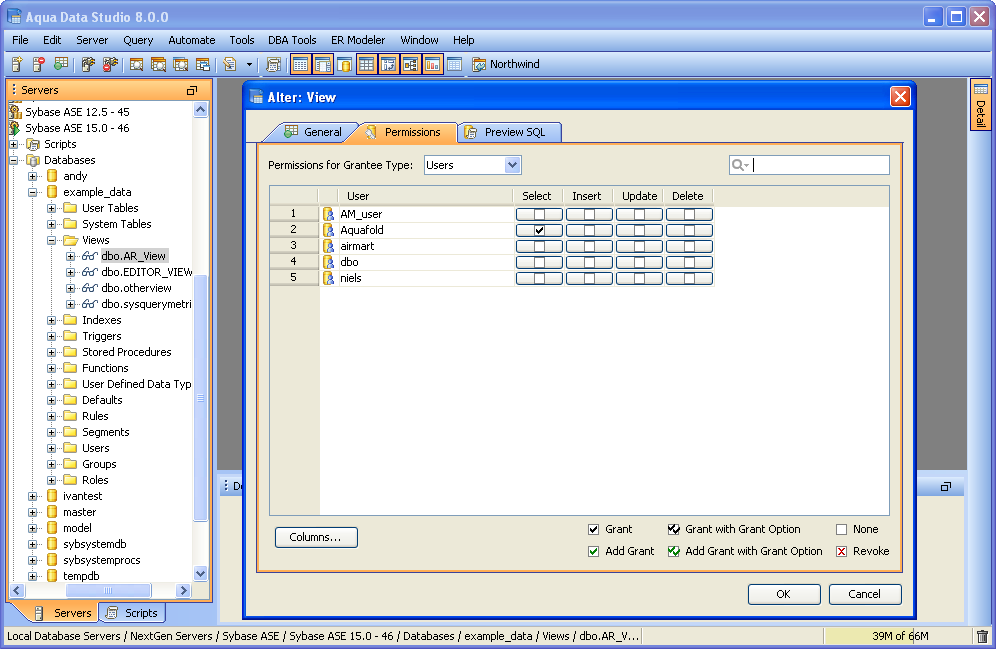Screen dimensions: 996x649
Task: Toggle the Delete checkbox for dbo
Action: (x=690, y=262)
